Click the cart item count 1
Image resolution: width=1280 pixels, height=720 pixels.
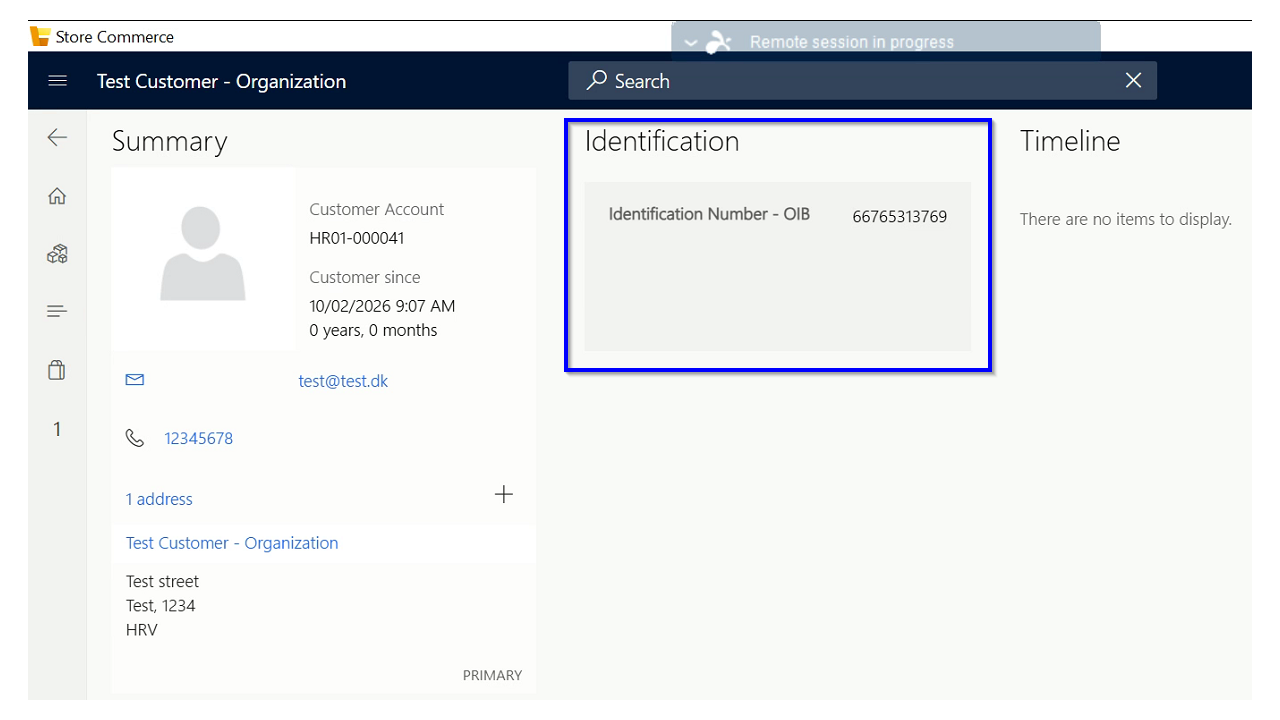click(x=57, y=429)
